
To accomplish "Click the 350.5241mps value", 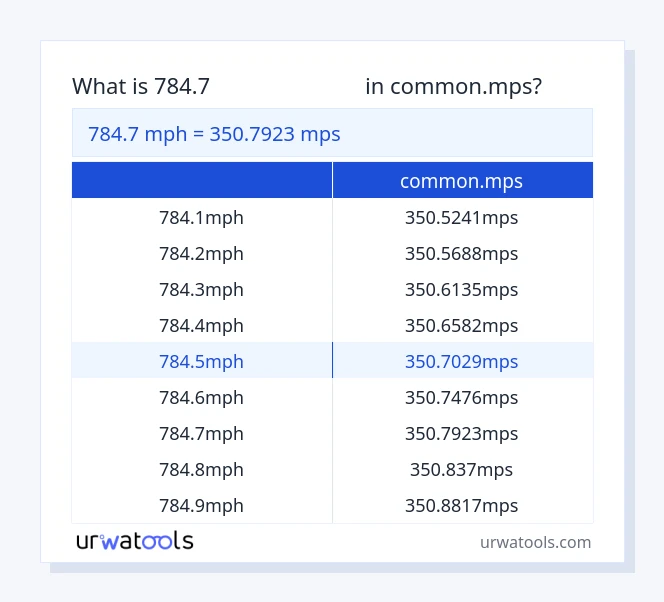I will pyautogui.click(x=461, y=217).
